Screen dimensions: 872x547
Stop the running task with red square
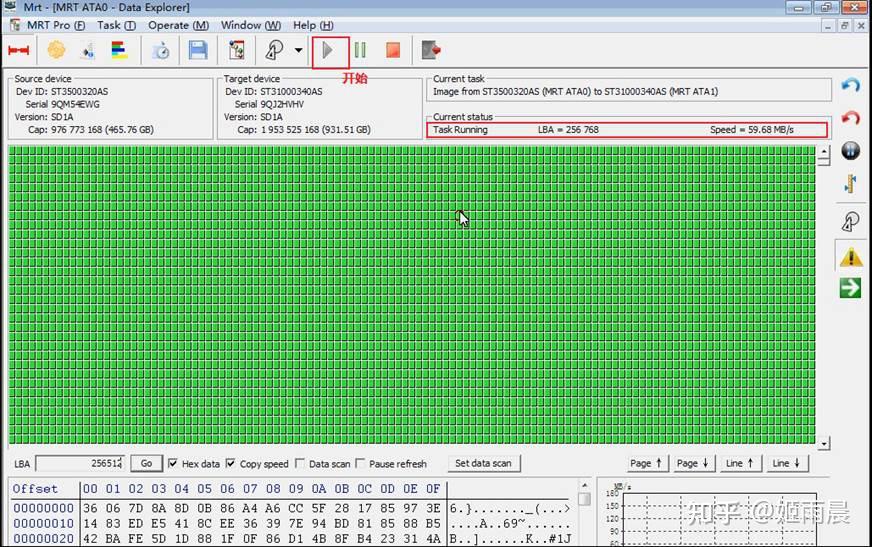pos(393,51)
